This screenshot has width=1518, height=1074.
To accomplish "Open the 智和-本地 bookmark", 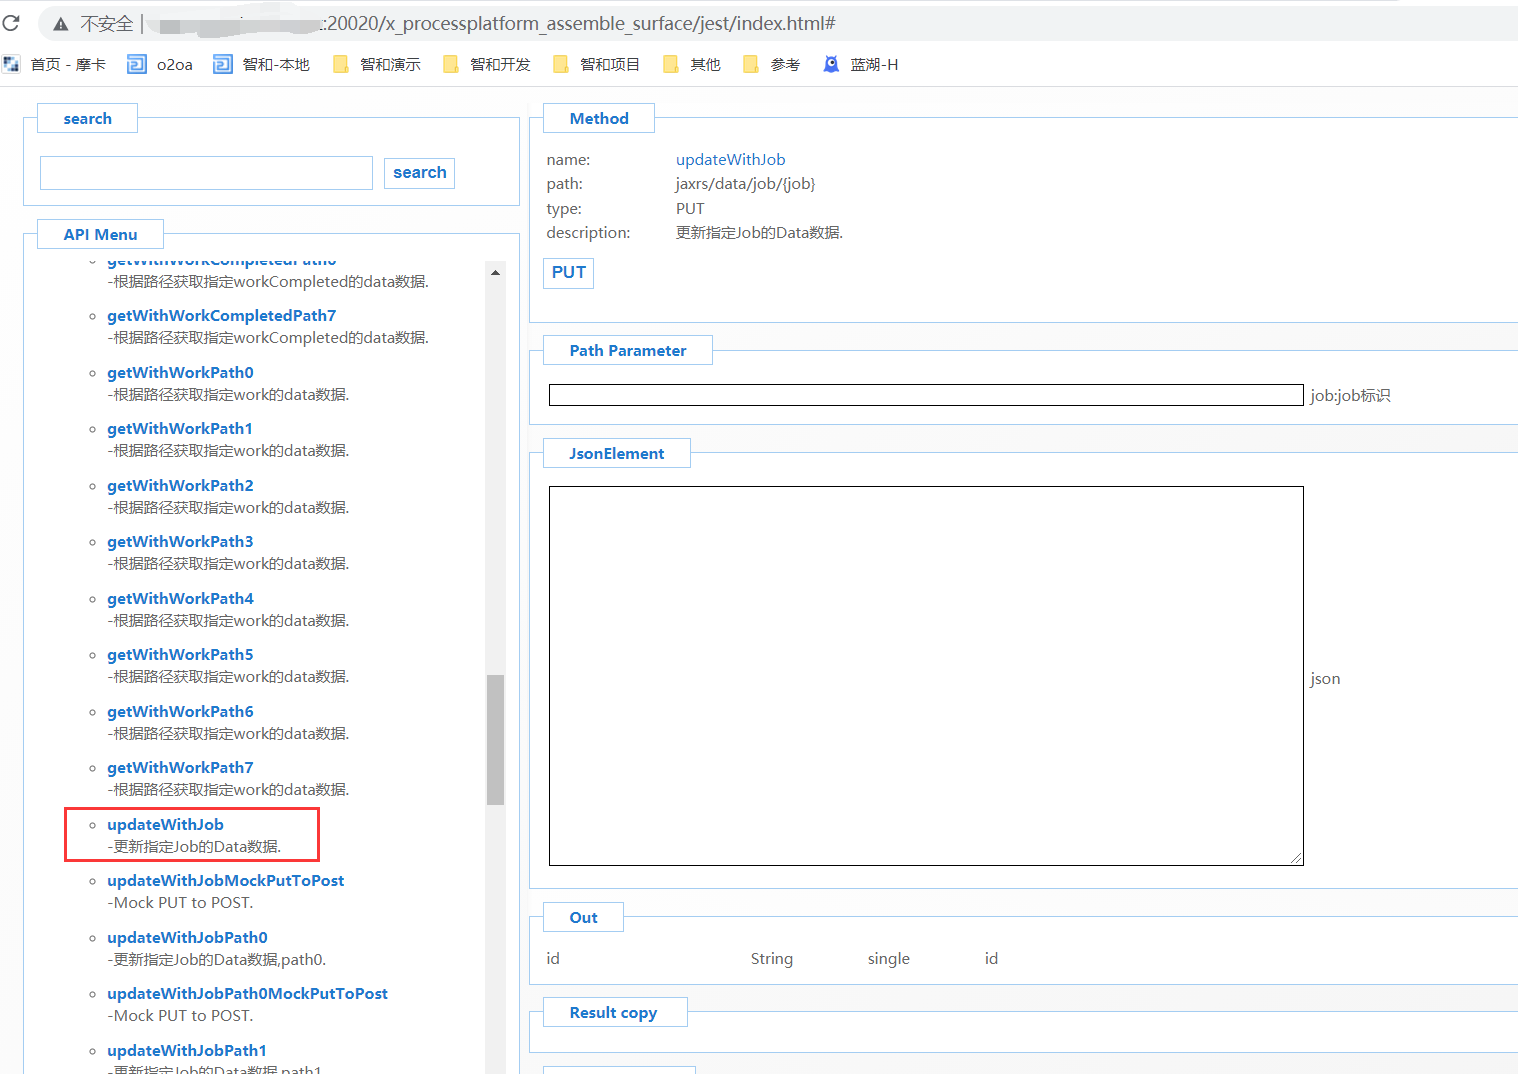I will 262,65.
